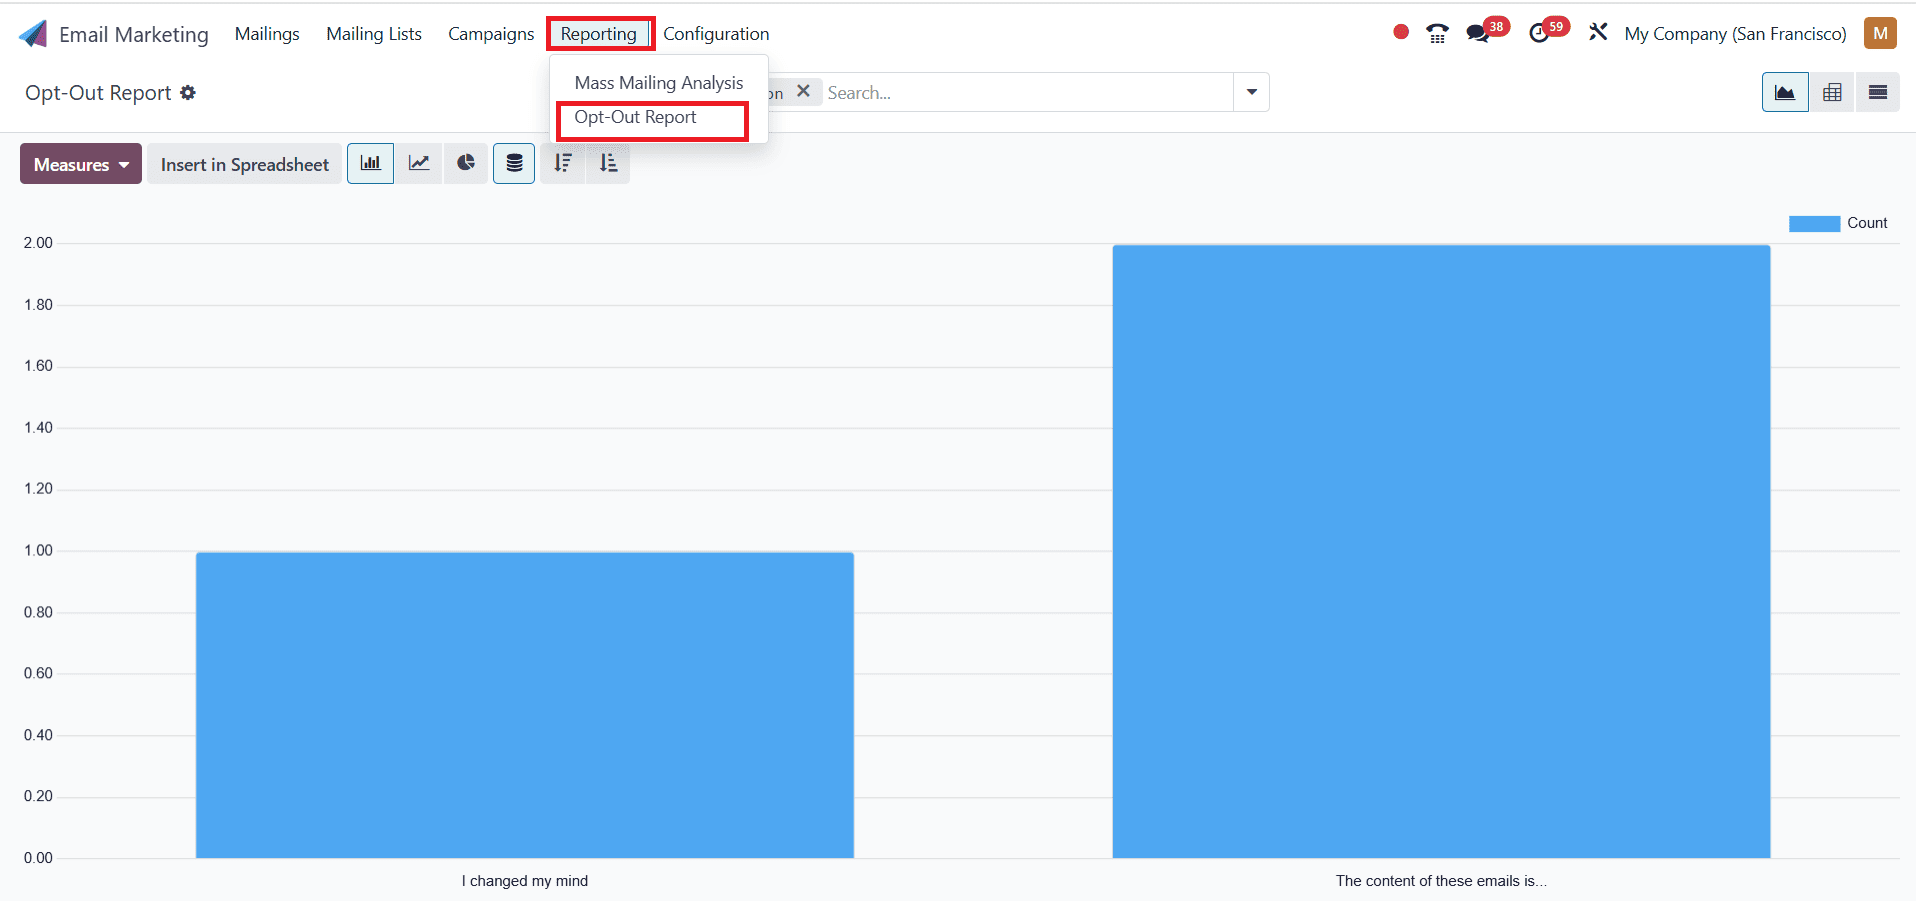Screen dimensions: 1916x901
Task: Click the Count legend label
Action: coord(1867,223)
